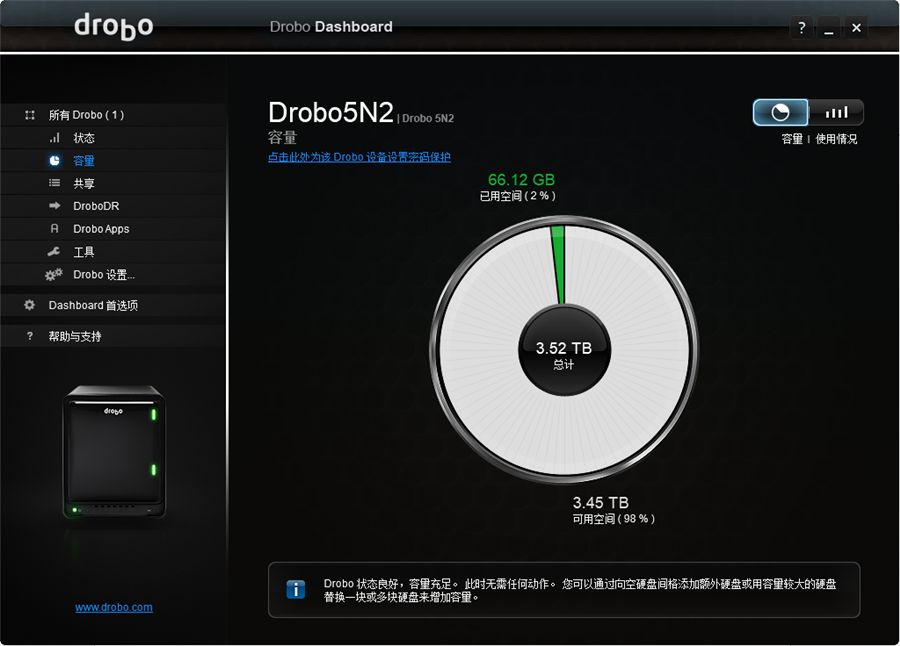Click the Drobo device thumbnail image
Image resolution: width=900 pixels, height=646 pixels.
[x=114, y=452]
